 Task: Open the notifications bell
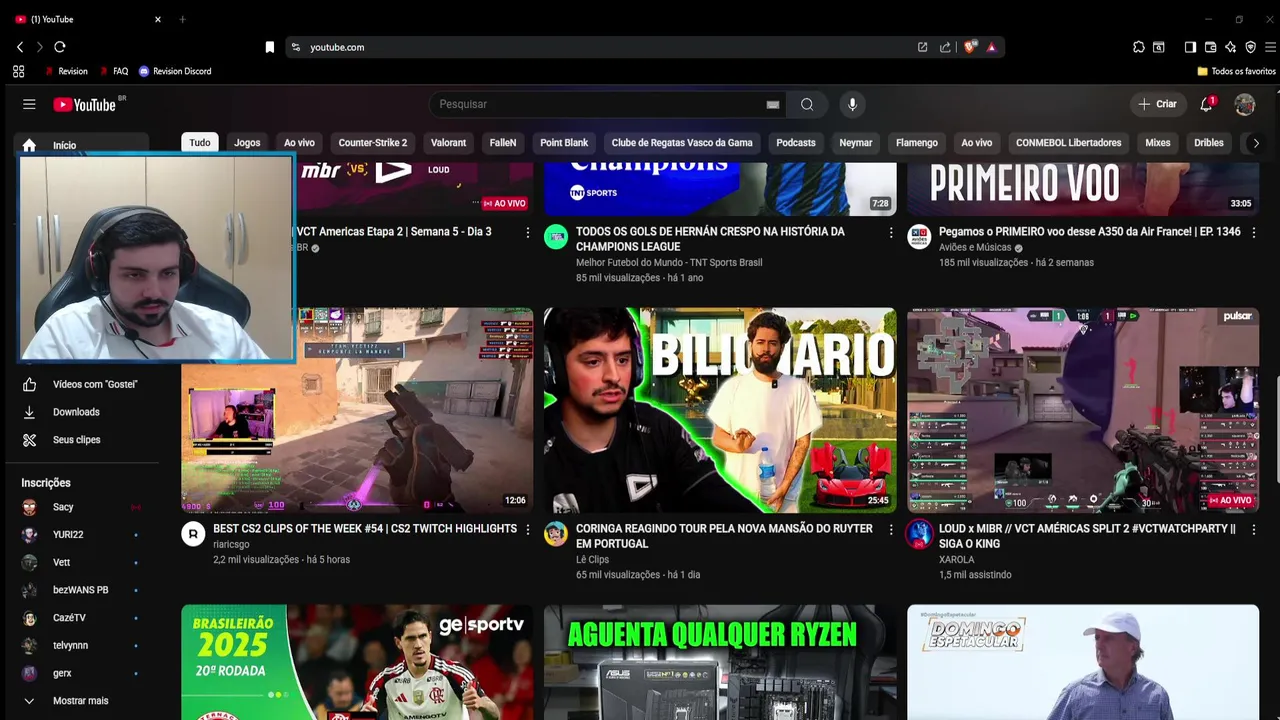[1207, 104]
